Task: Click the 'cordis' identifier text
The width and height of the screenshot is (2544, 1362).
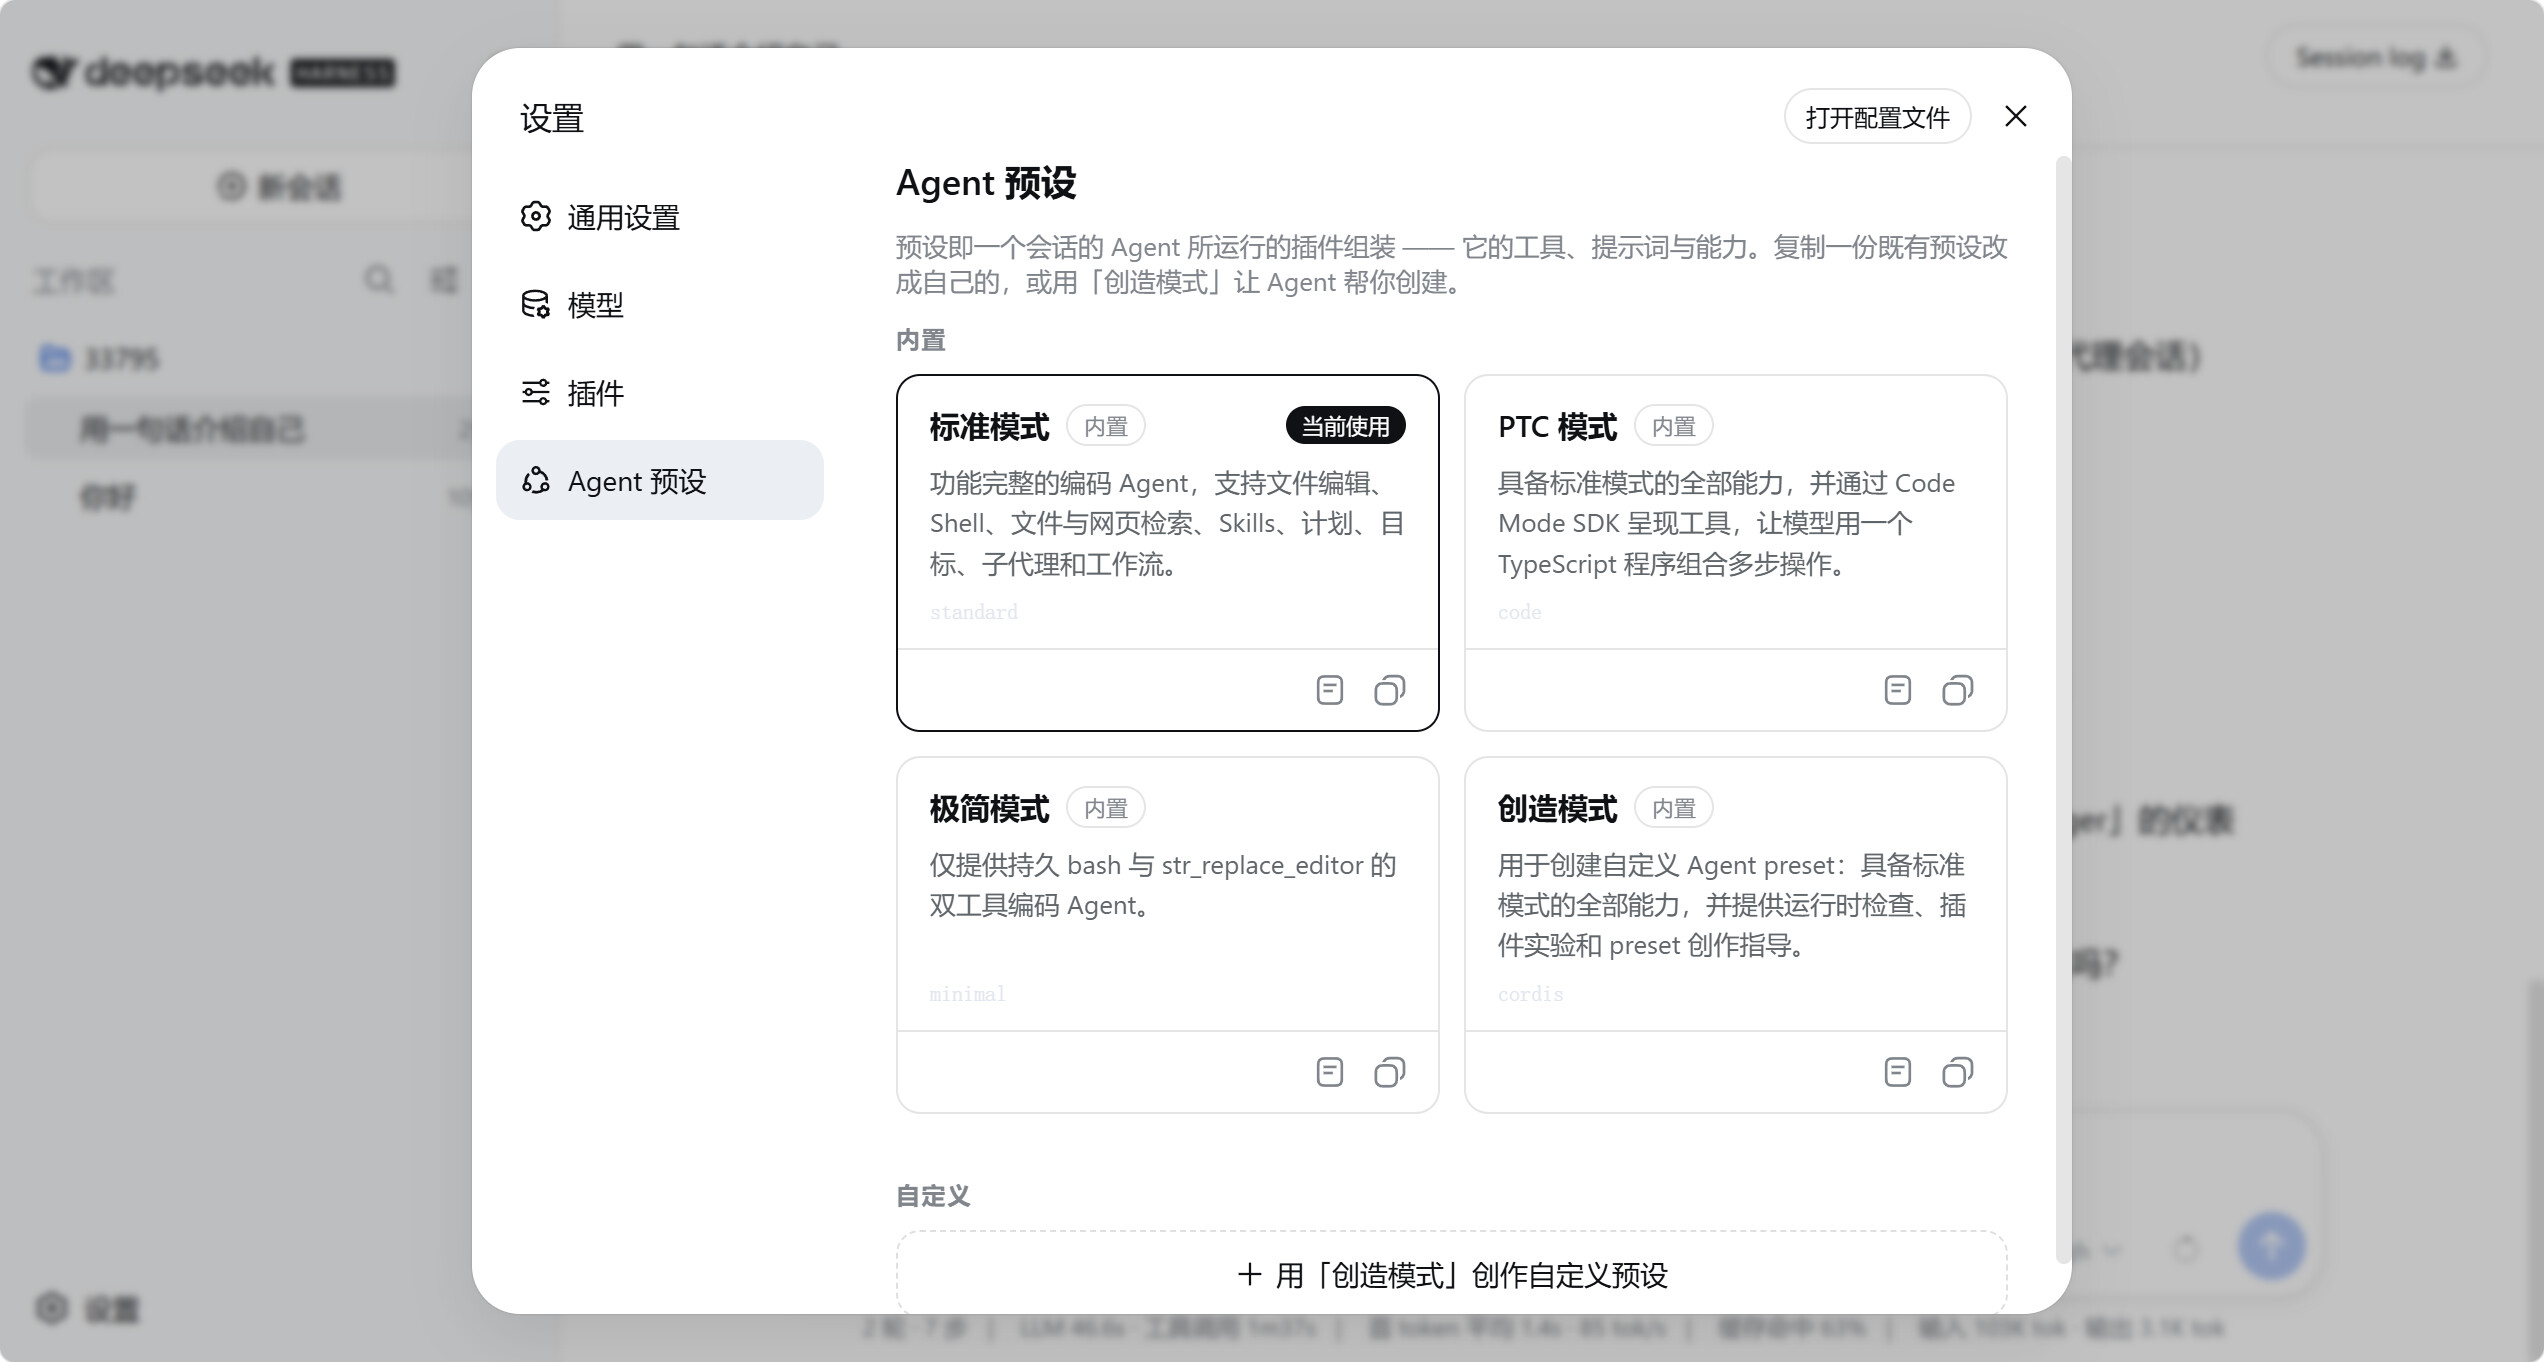Action: (x=1531, y=994)
